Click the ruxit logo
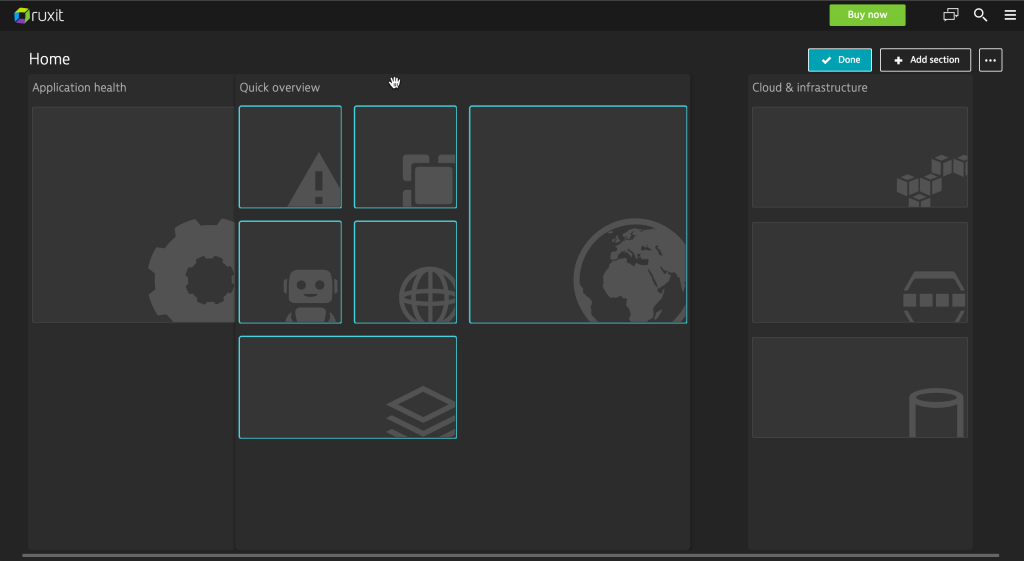 coord(39,16)
